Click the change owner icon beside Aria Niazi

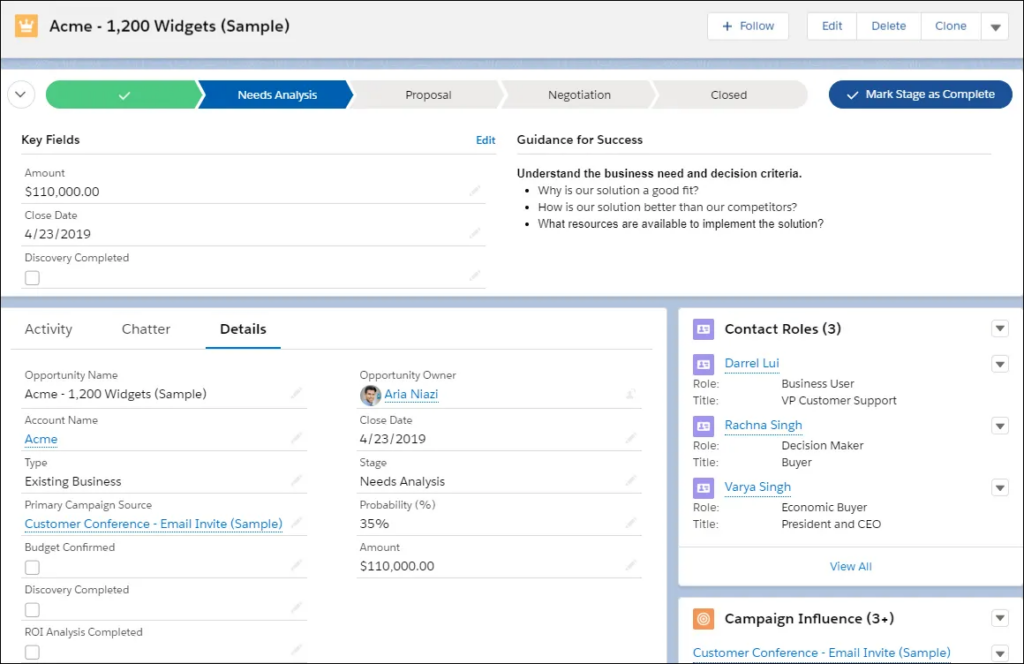630,395
